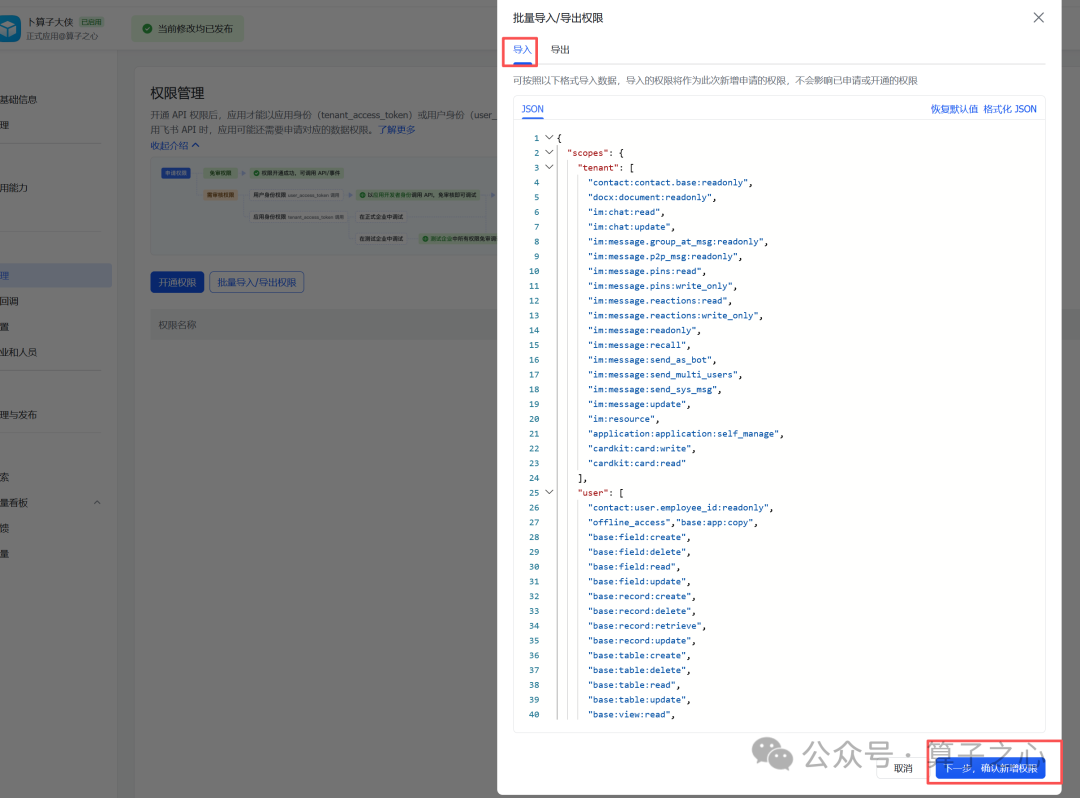
Task: Click the "application:application:self_manage" line
Action: (685, 434)
